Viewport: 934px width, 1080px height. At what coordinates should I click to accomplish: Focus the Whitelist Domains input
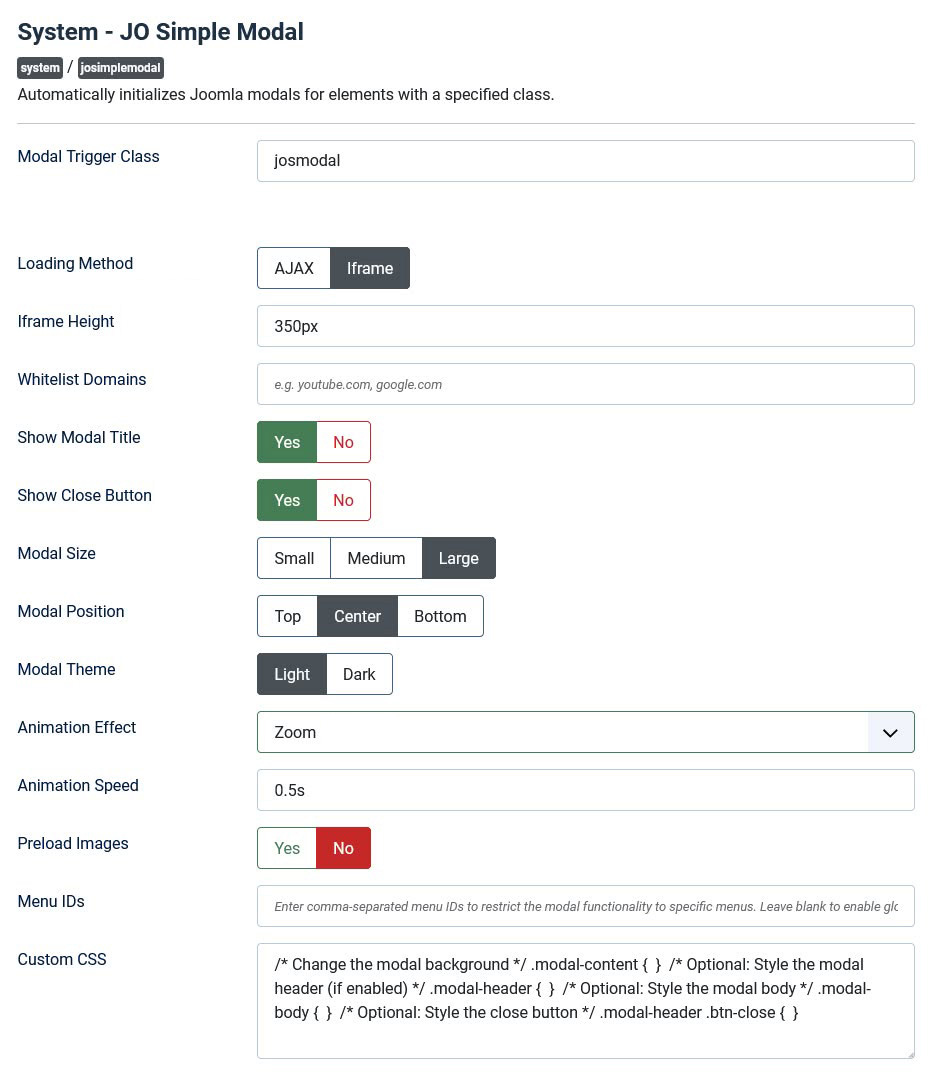[x=585, y=384]
